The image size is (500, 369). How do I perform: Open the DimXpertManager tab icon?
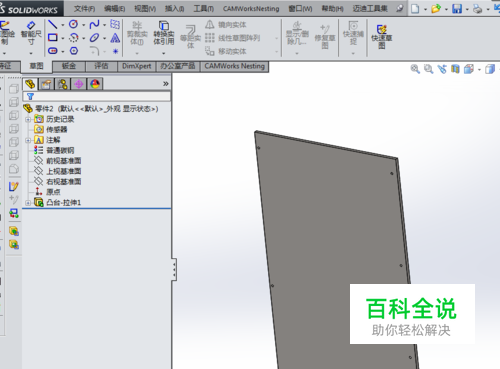click(79, 84)
